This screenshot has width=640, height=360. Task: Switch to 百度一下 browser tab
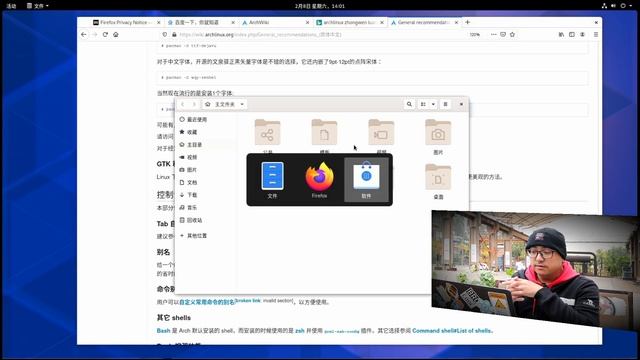pyautogui.click(x=197, y=22)
